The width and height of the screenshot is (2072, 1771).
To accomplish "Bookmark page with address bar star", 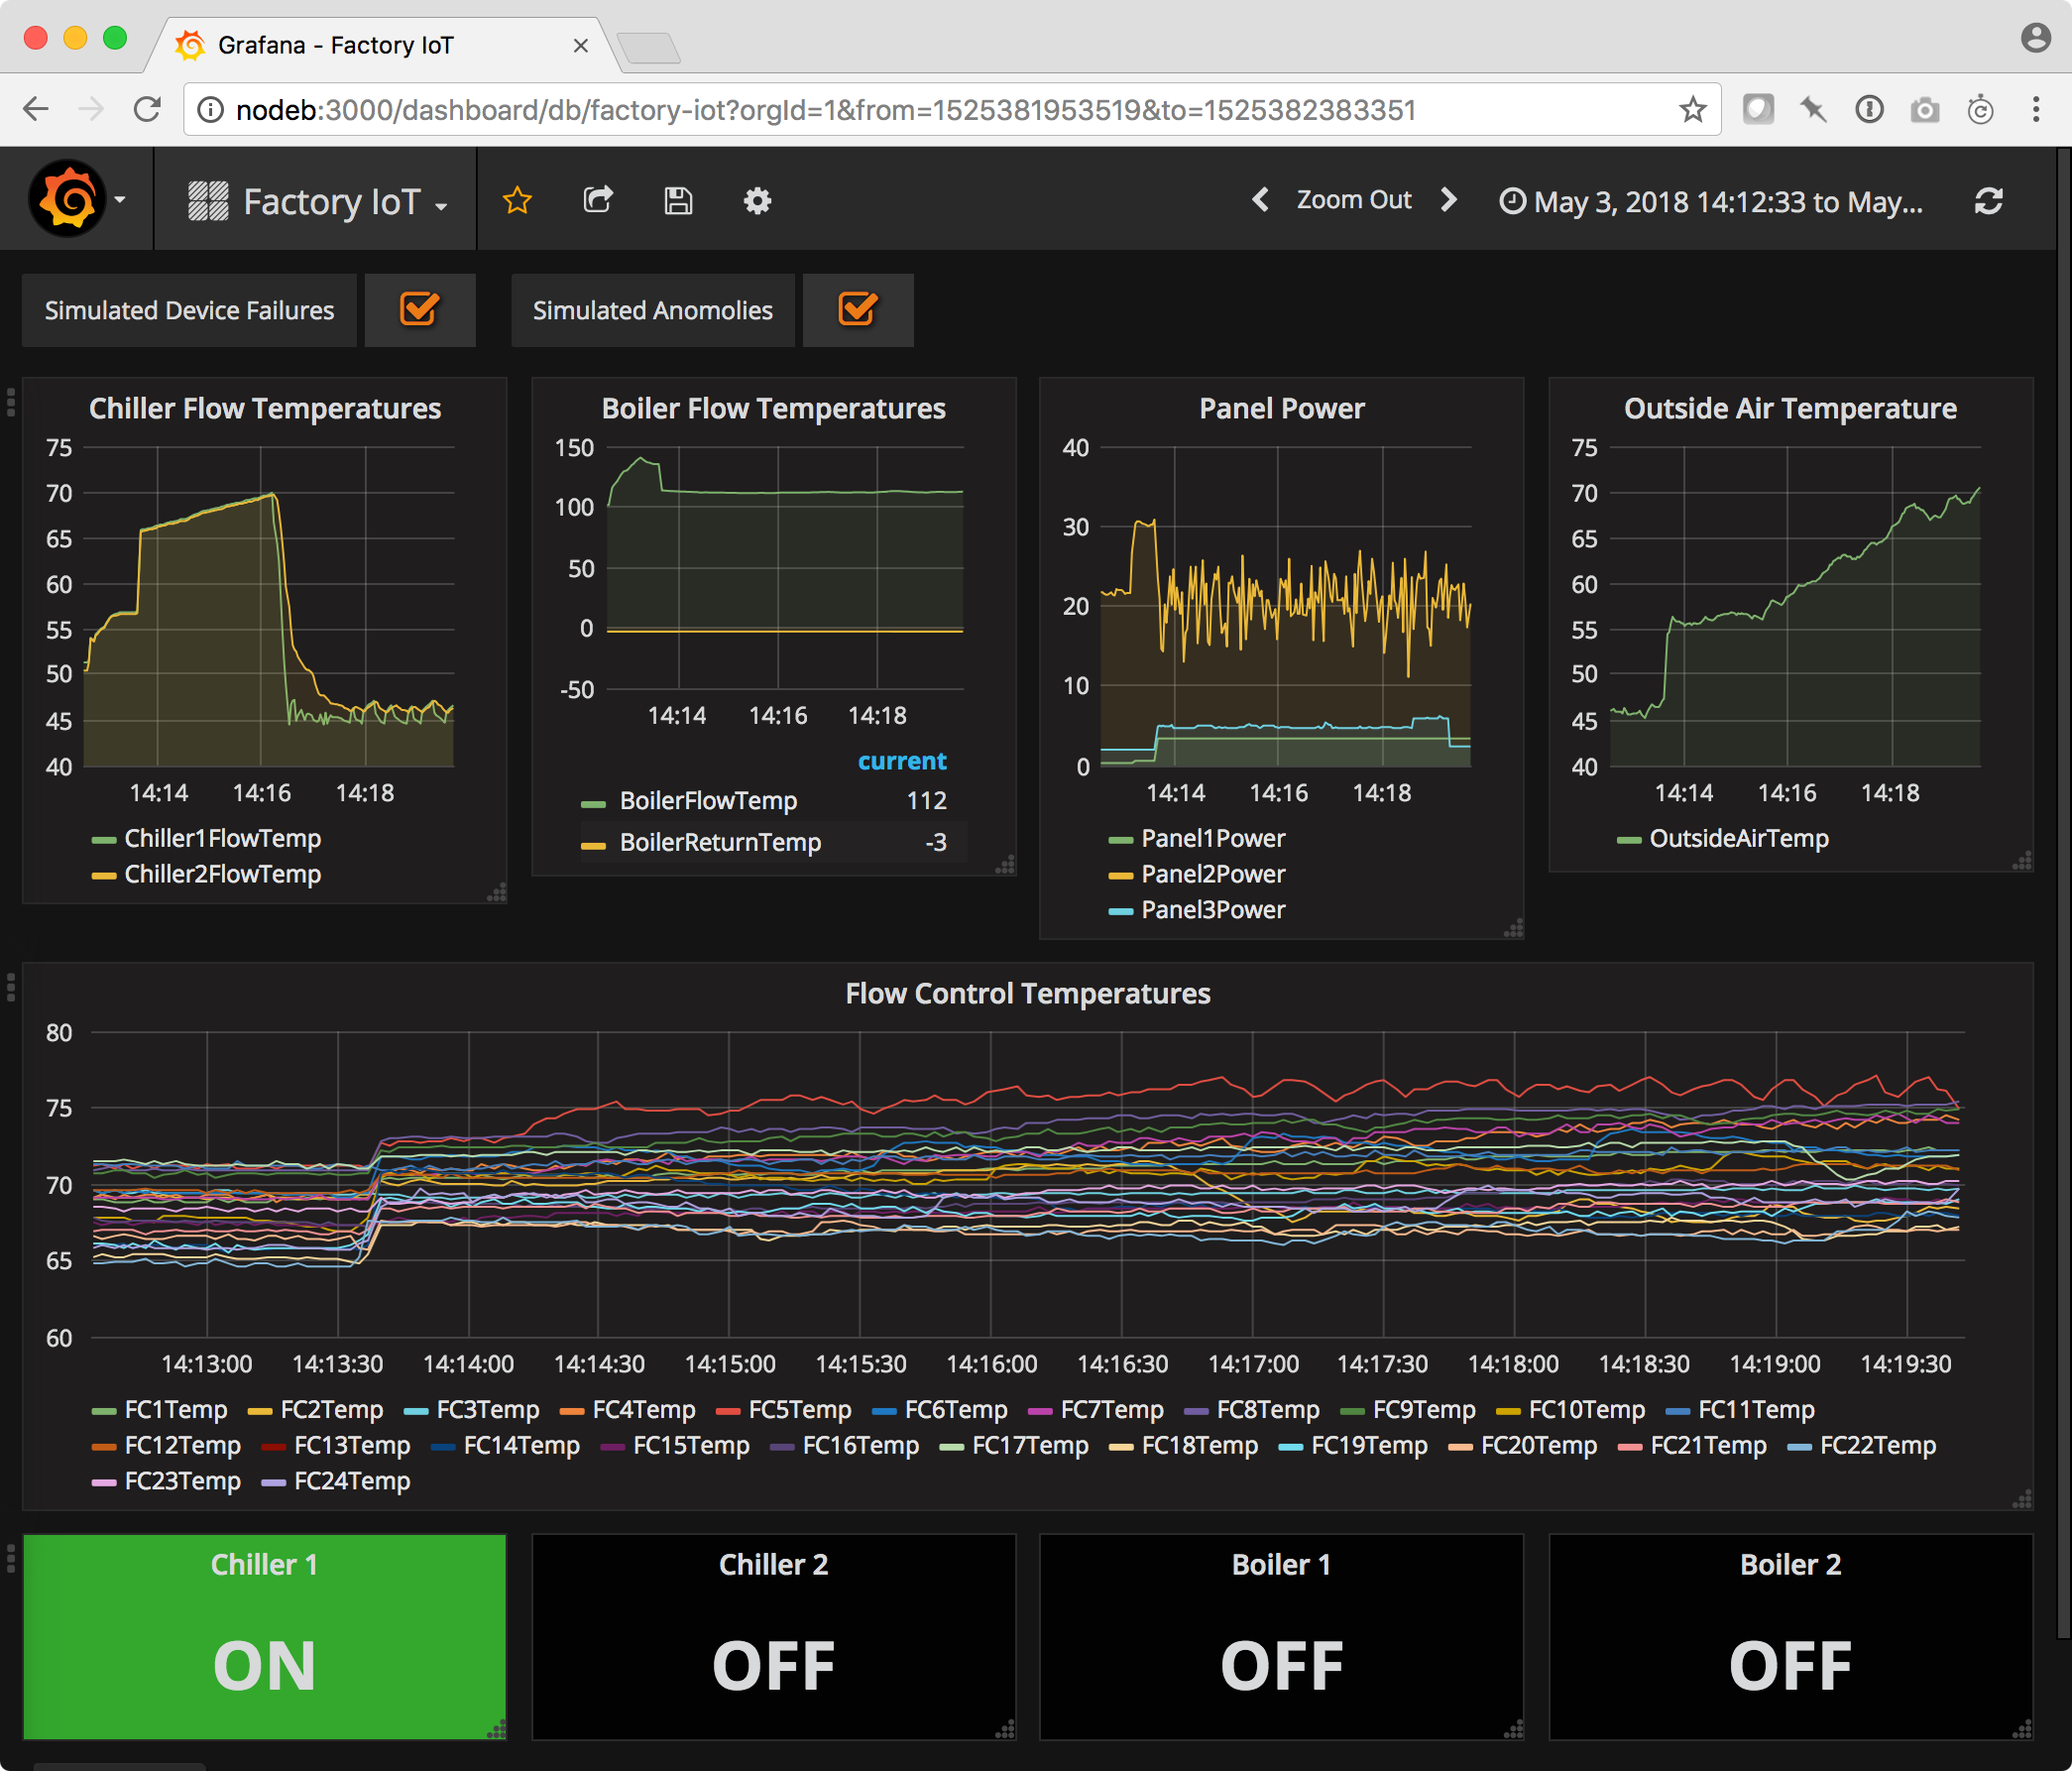I will [x=1692, y=109].
